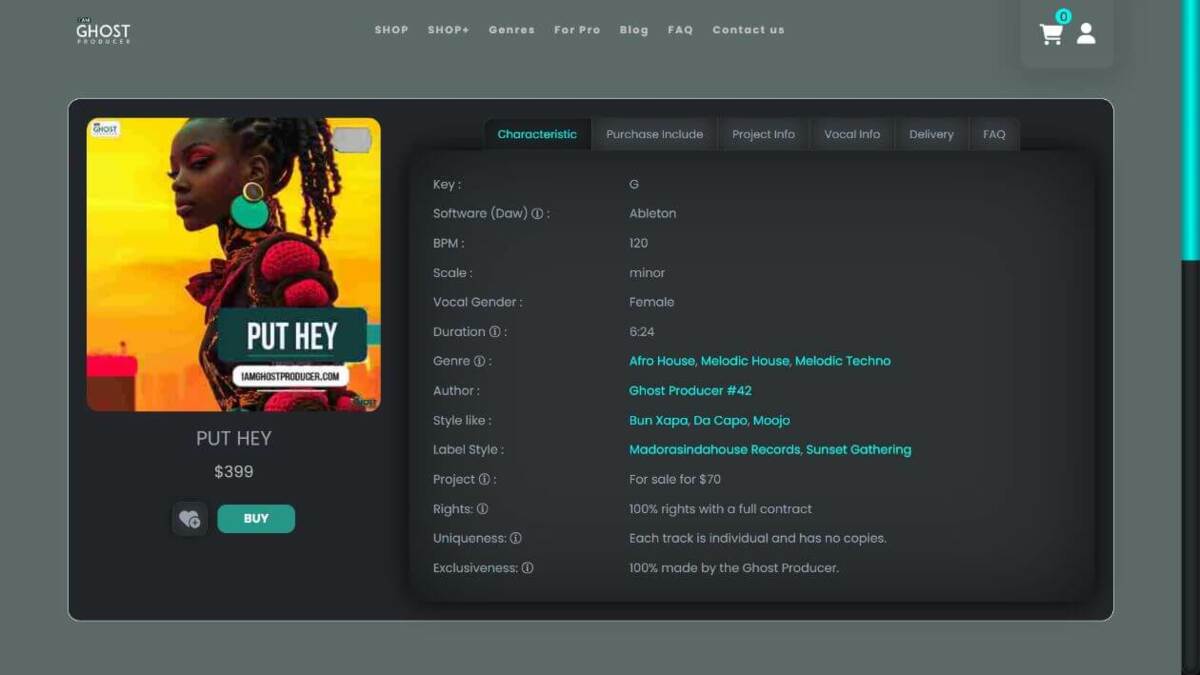Image resolution: width=1200 pixels, height=675 pixels.
Task: Open For Pro in the top navigation
Action: click(x=577, y=30)
